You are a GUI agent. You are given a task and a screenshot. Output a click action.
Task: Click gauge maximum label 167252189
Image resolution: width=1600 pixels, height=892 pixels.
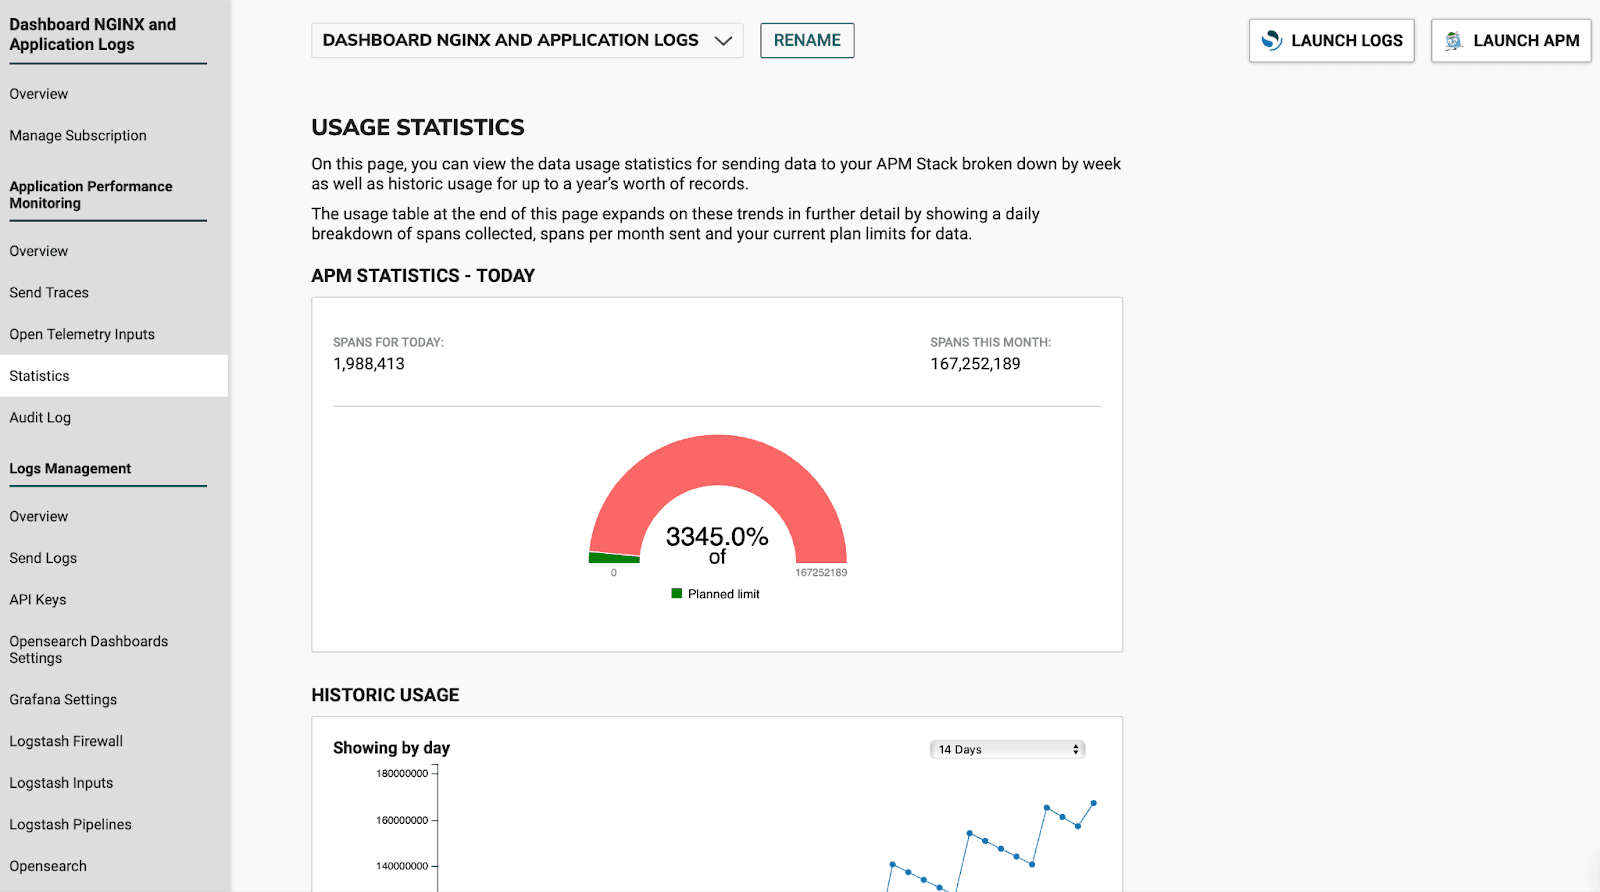click(821, 573)
